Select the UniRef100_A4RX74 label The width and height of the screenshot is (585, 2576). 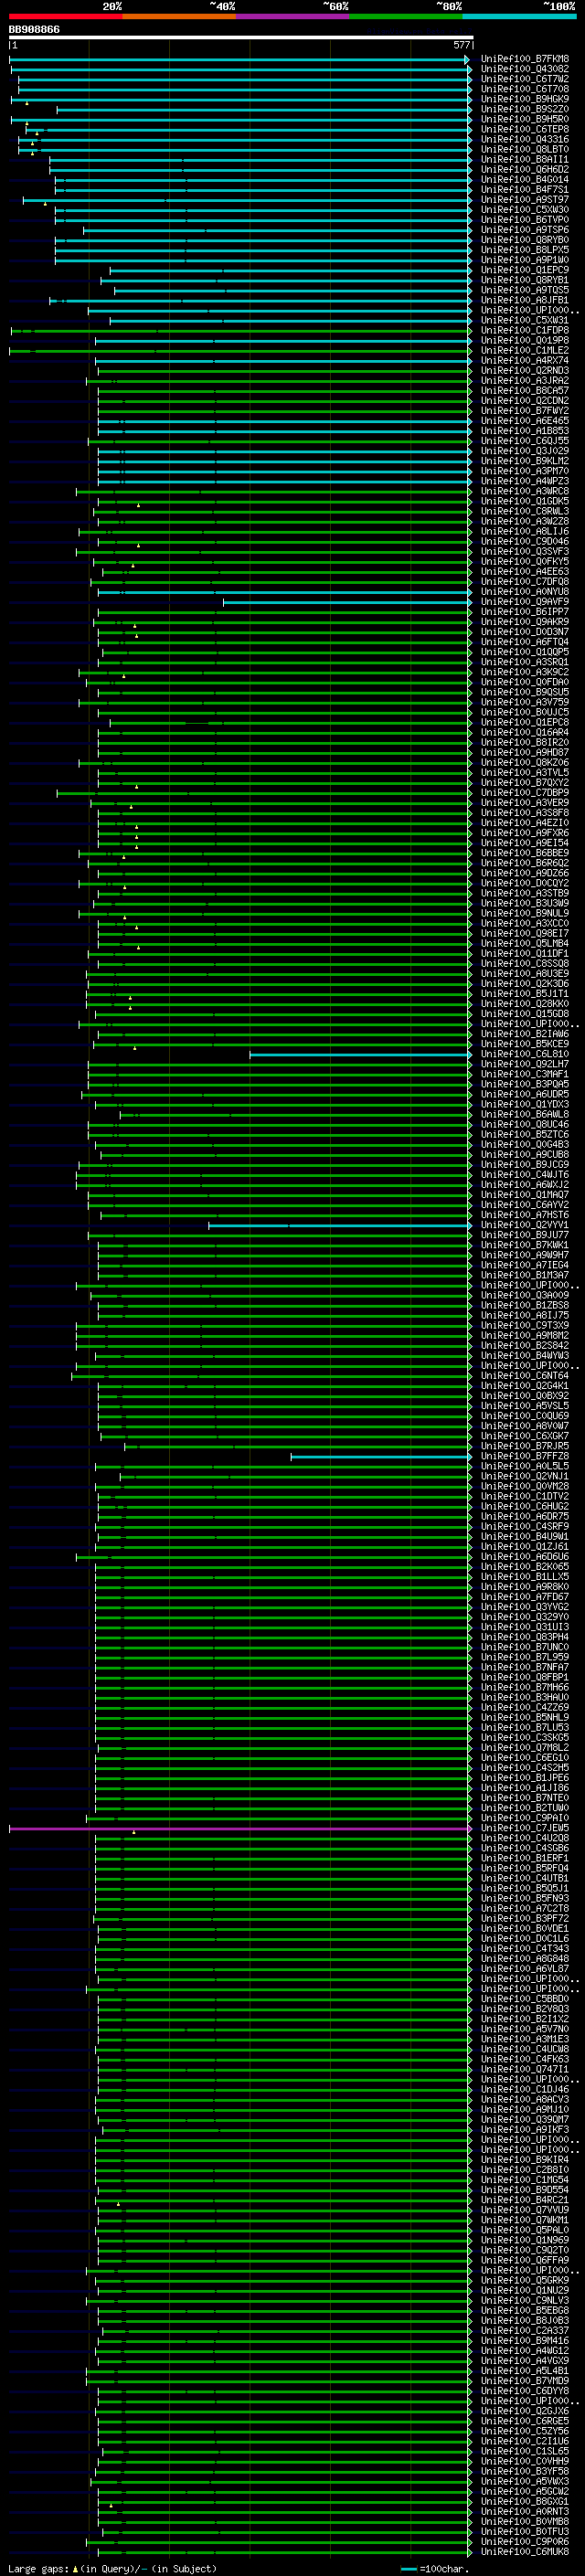click(x=525, y=361)
